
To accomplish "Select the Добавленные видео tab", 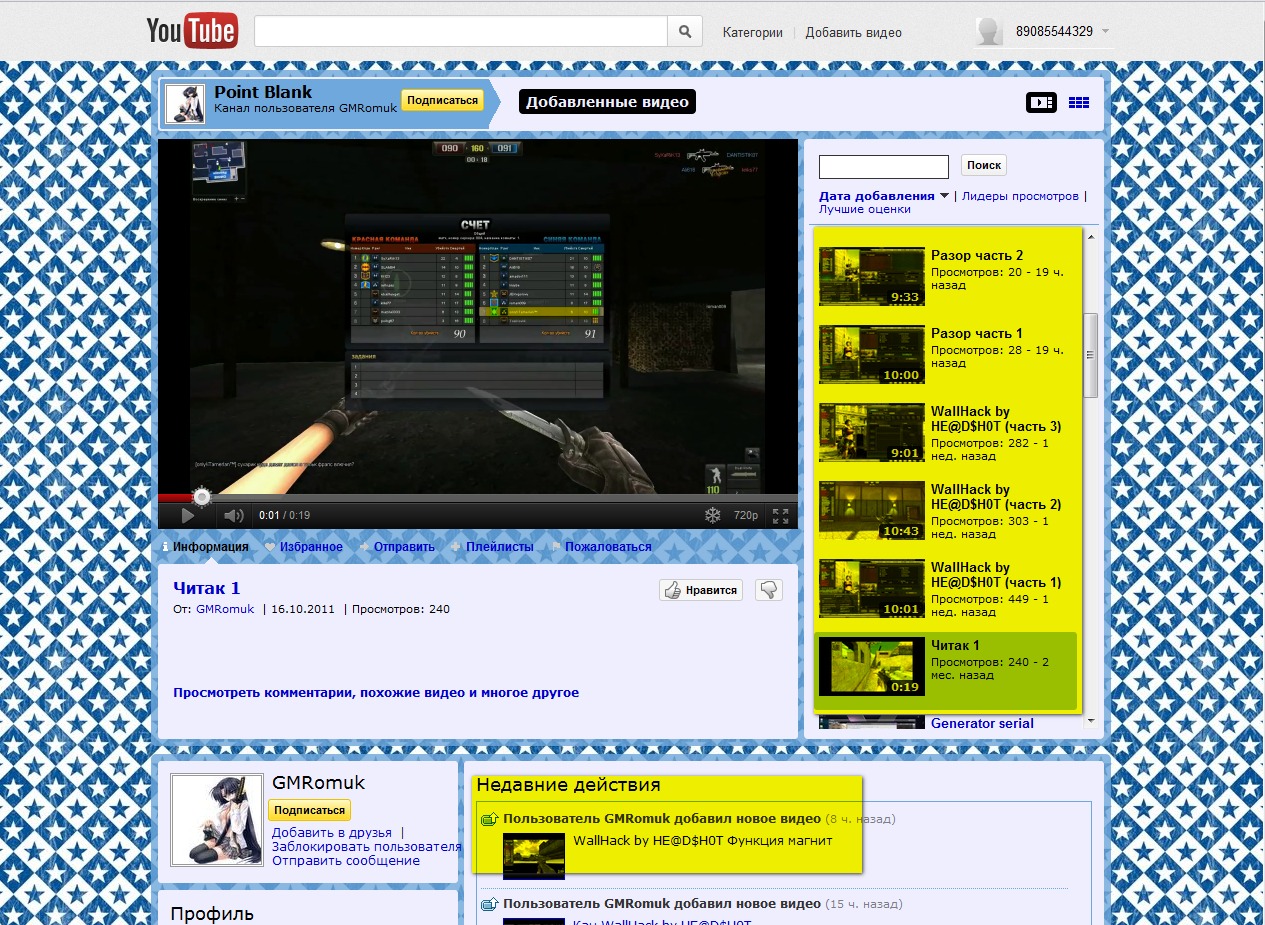I will click(607, 102).
